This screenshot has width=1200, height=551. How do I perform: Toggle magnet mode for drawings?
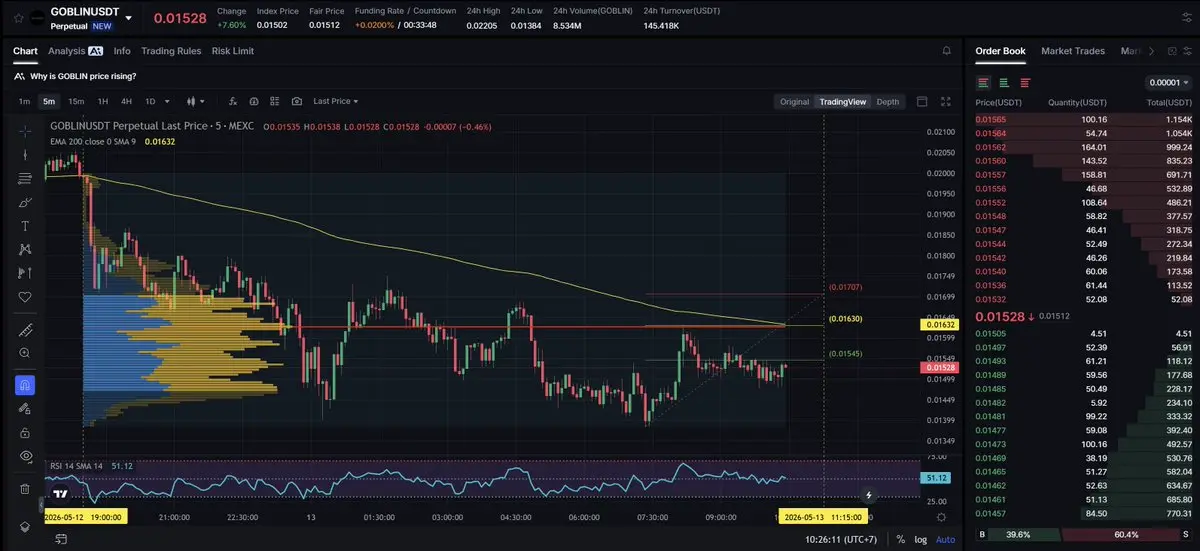pos(25,385)
